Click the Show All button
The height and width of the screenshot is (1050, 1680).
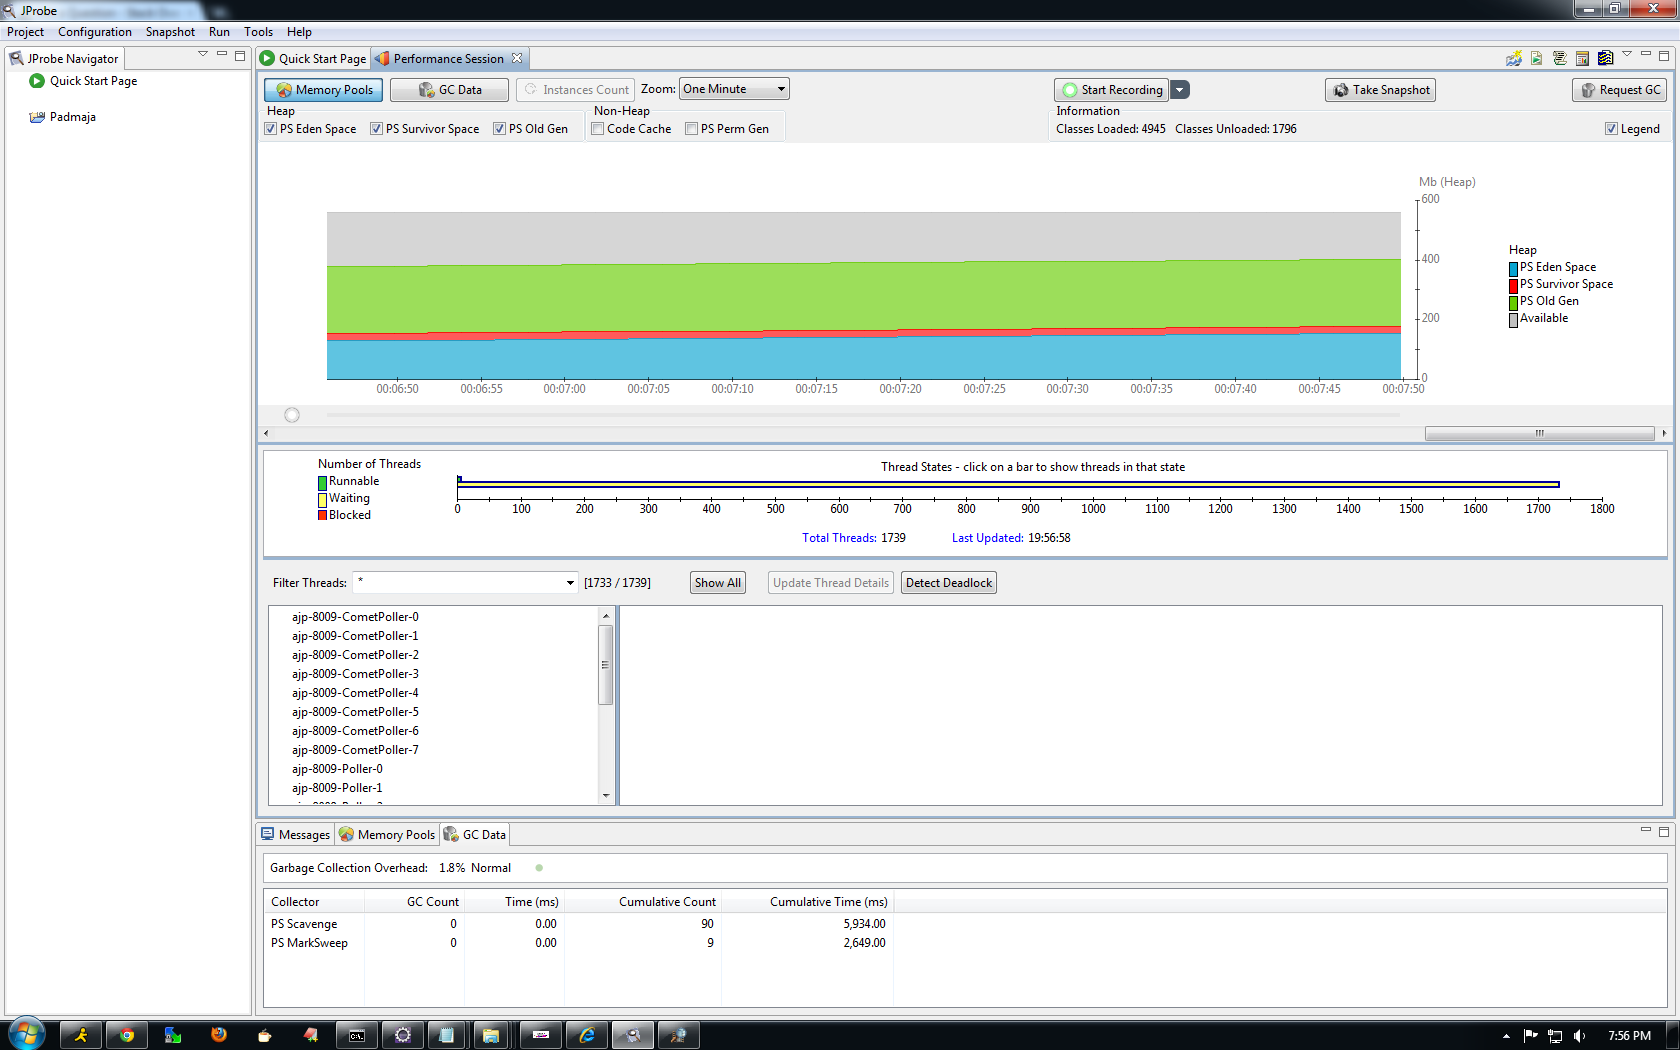pyautogui.click(x=718, y=583)
